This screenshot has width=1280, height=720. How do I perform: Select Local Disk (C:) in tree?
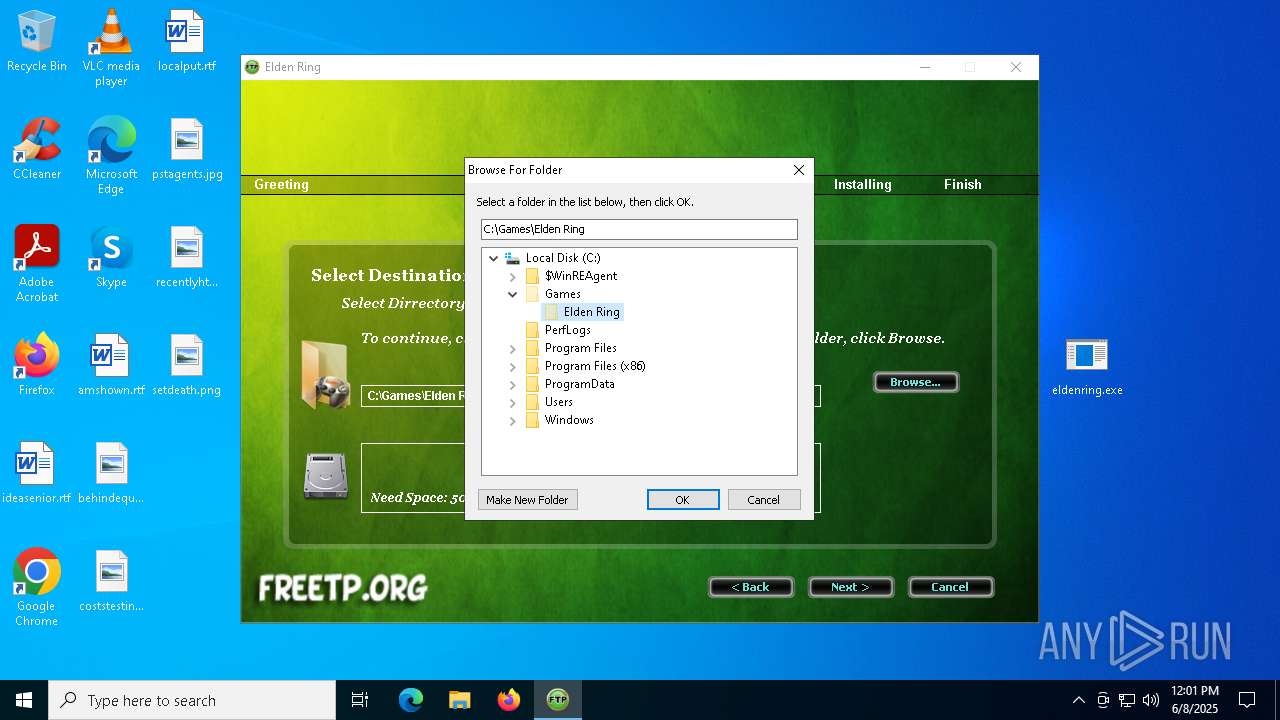point(563,258)
